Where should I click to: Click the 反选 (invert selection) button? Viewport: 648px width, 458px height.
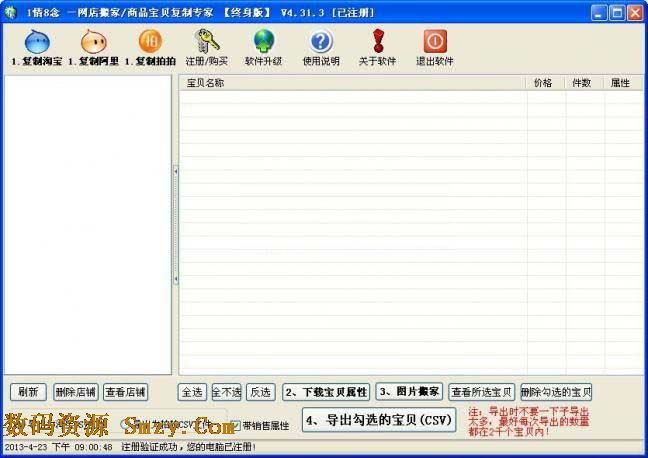point(261,392)
